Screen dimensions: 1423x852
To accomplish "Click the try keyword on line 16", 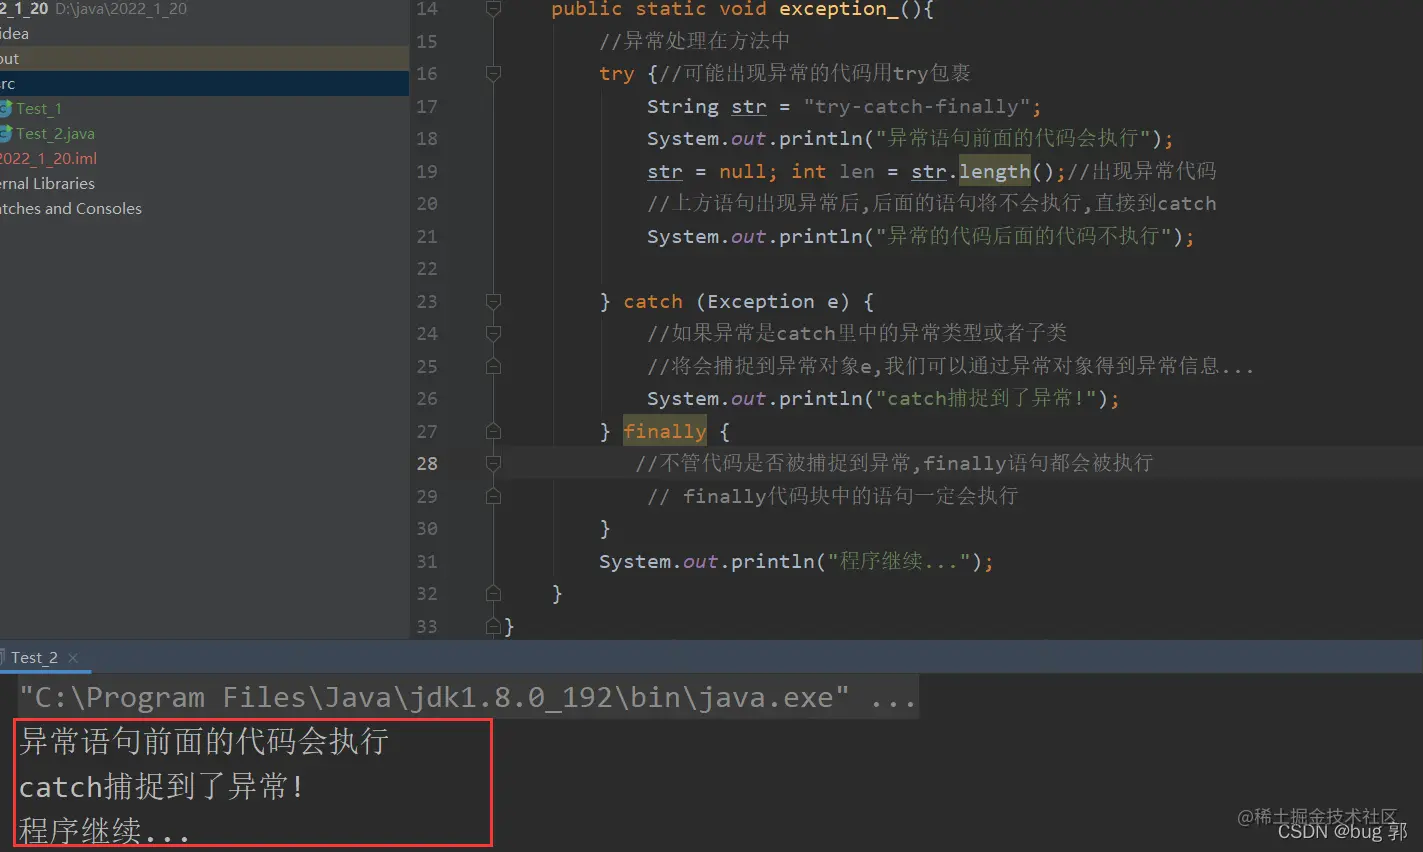I will [617, 74].
